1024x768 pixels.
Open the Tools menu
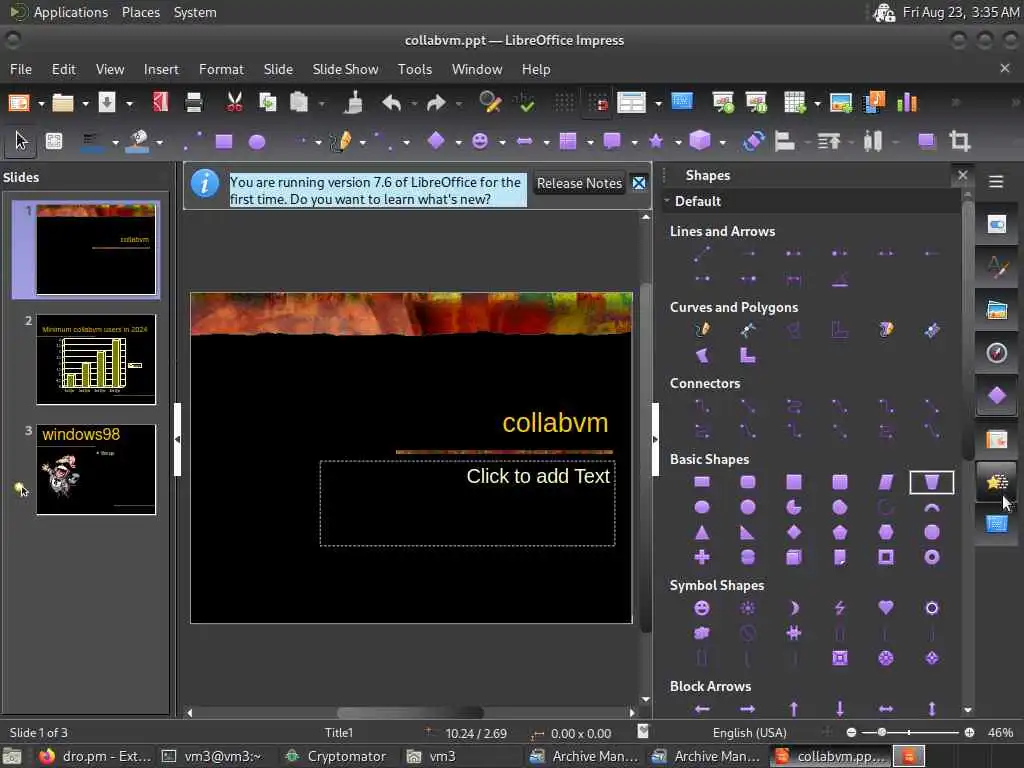(415, 69)
